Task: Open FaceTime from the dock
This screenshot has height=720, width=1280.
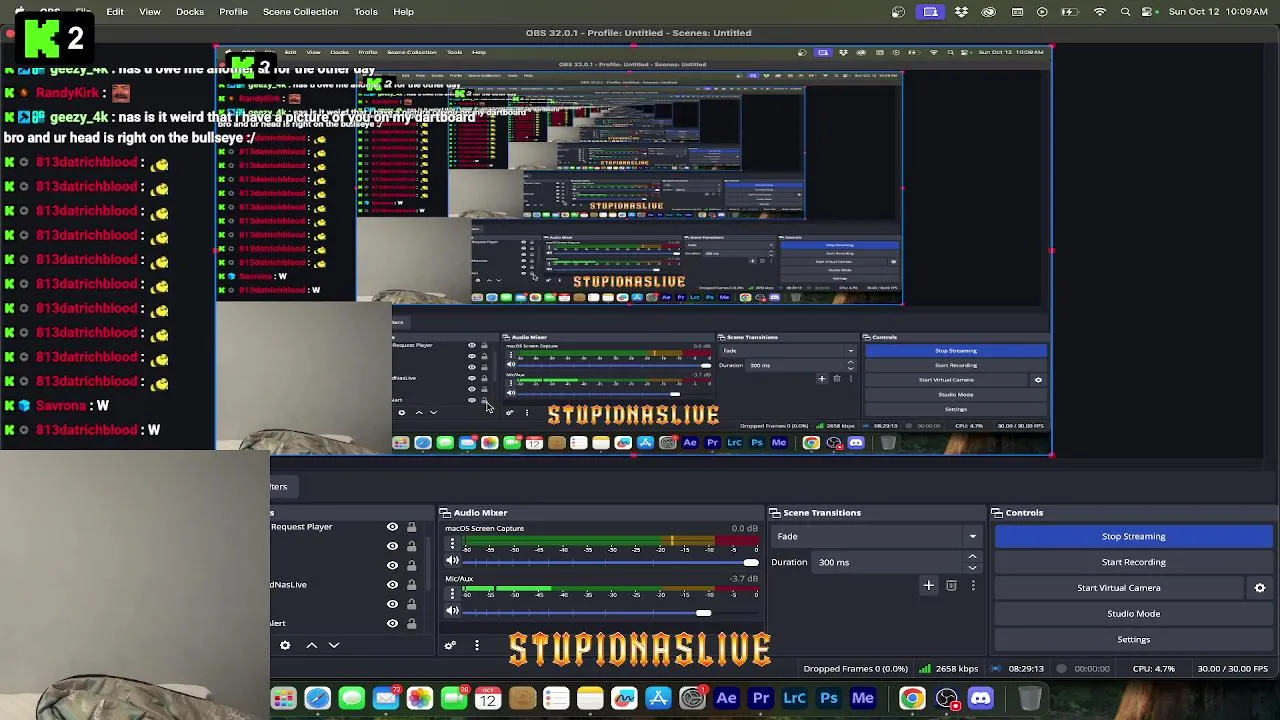Action: click(453, 699)
